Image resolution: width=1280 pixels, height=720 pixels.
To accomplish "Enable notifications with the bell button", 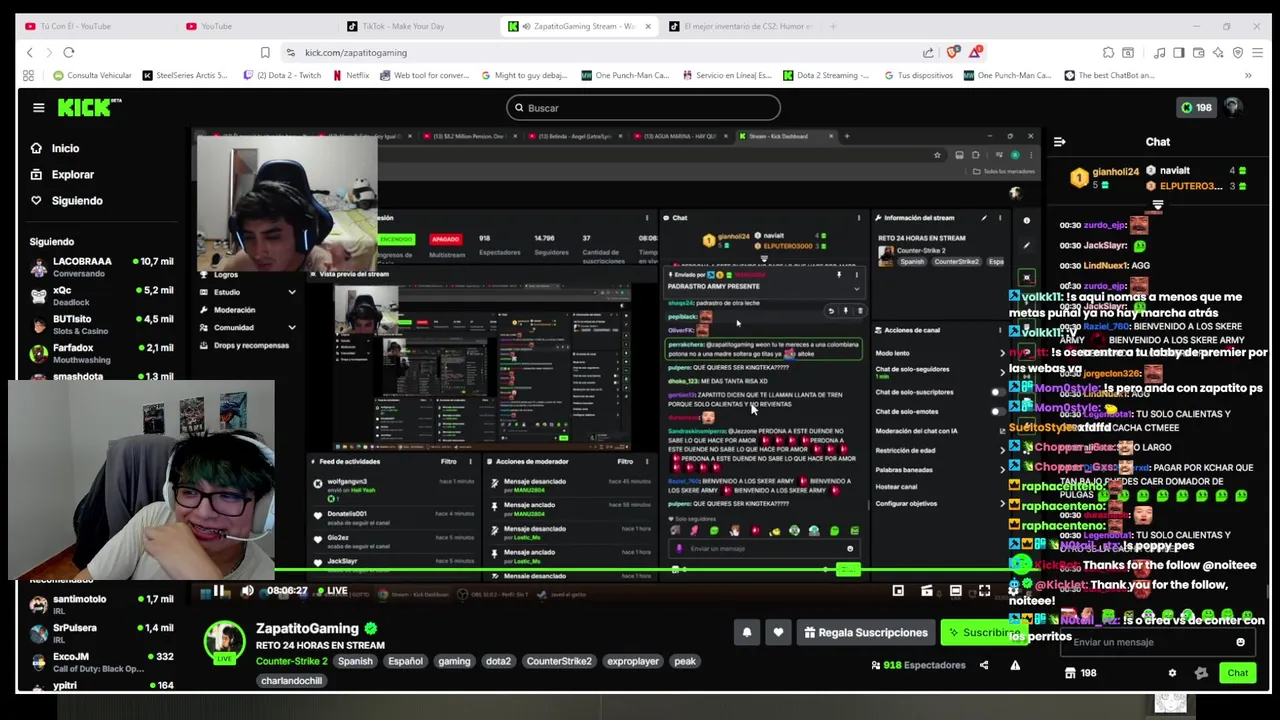I will 746,632.
